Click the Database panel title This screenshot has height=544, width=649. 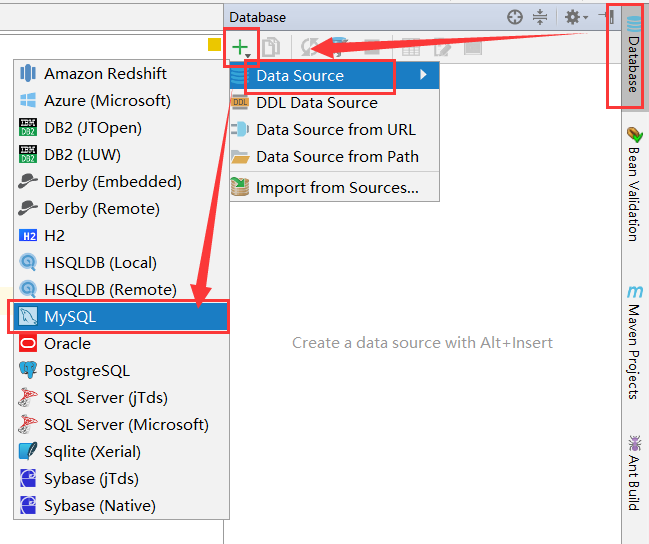pyautogui.click(x=257, y=17)
